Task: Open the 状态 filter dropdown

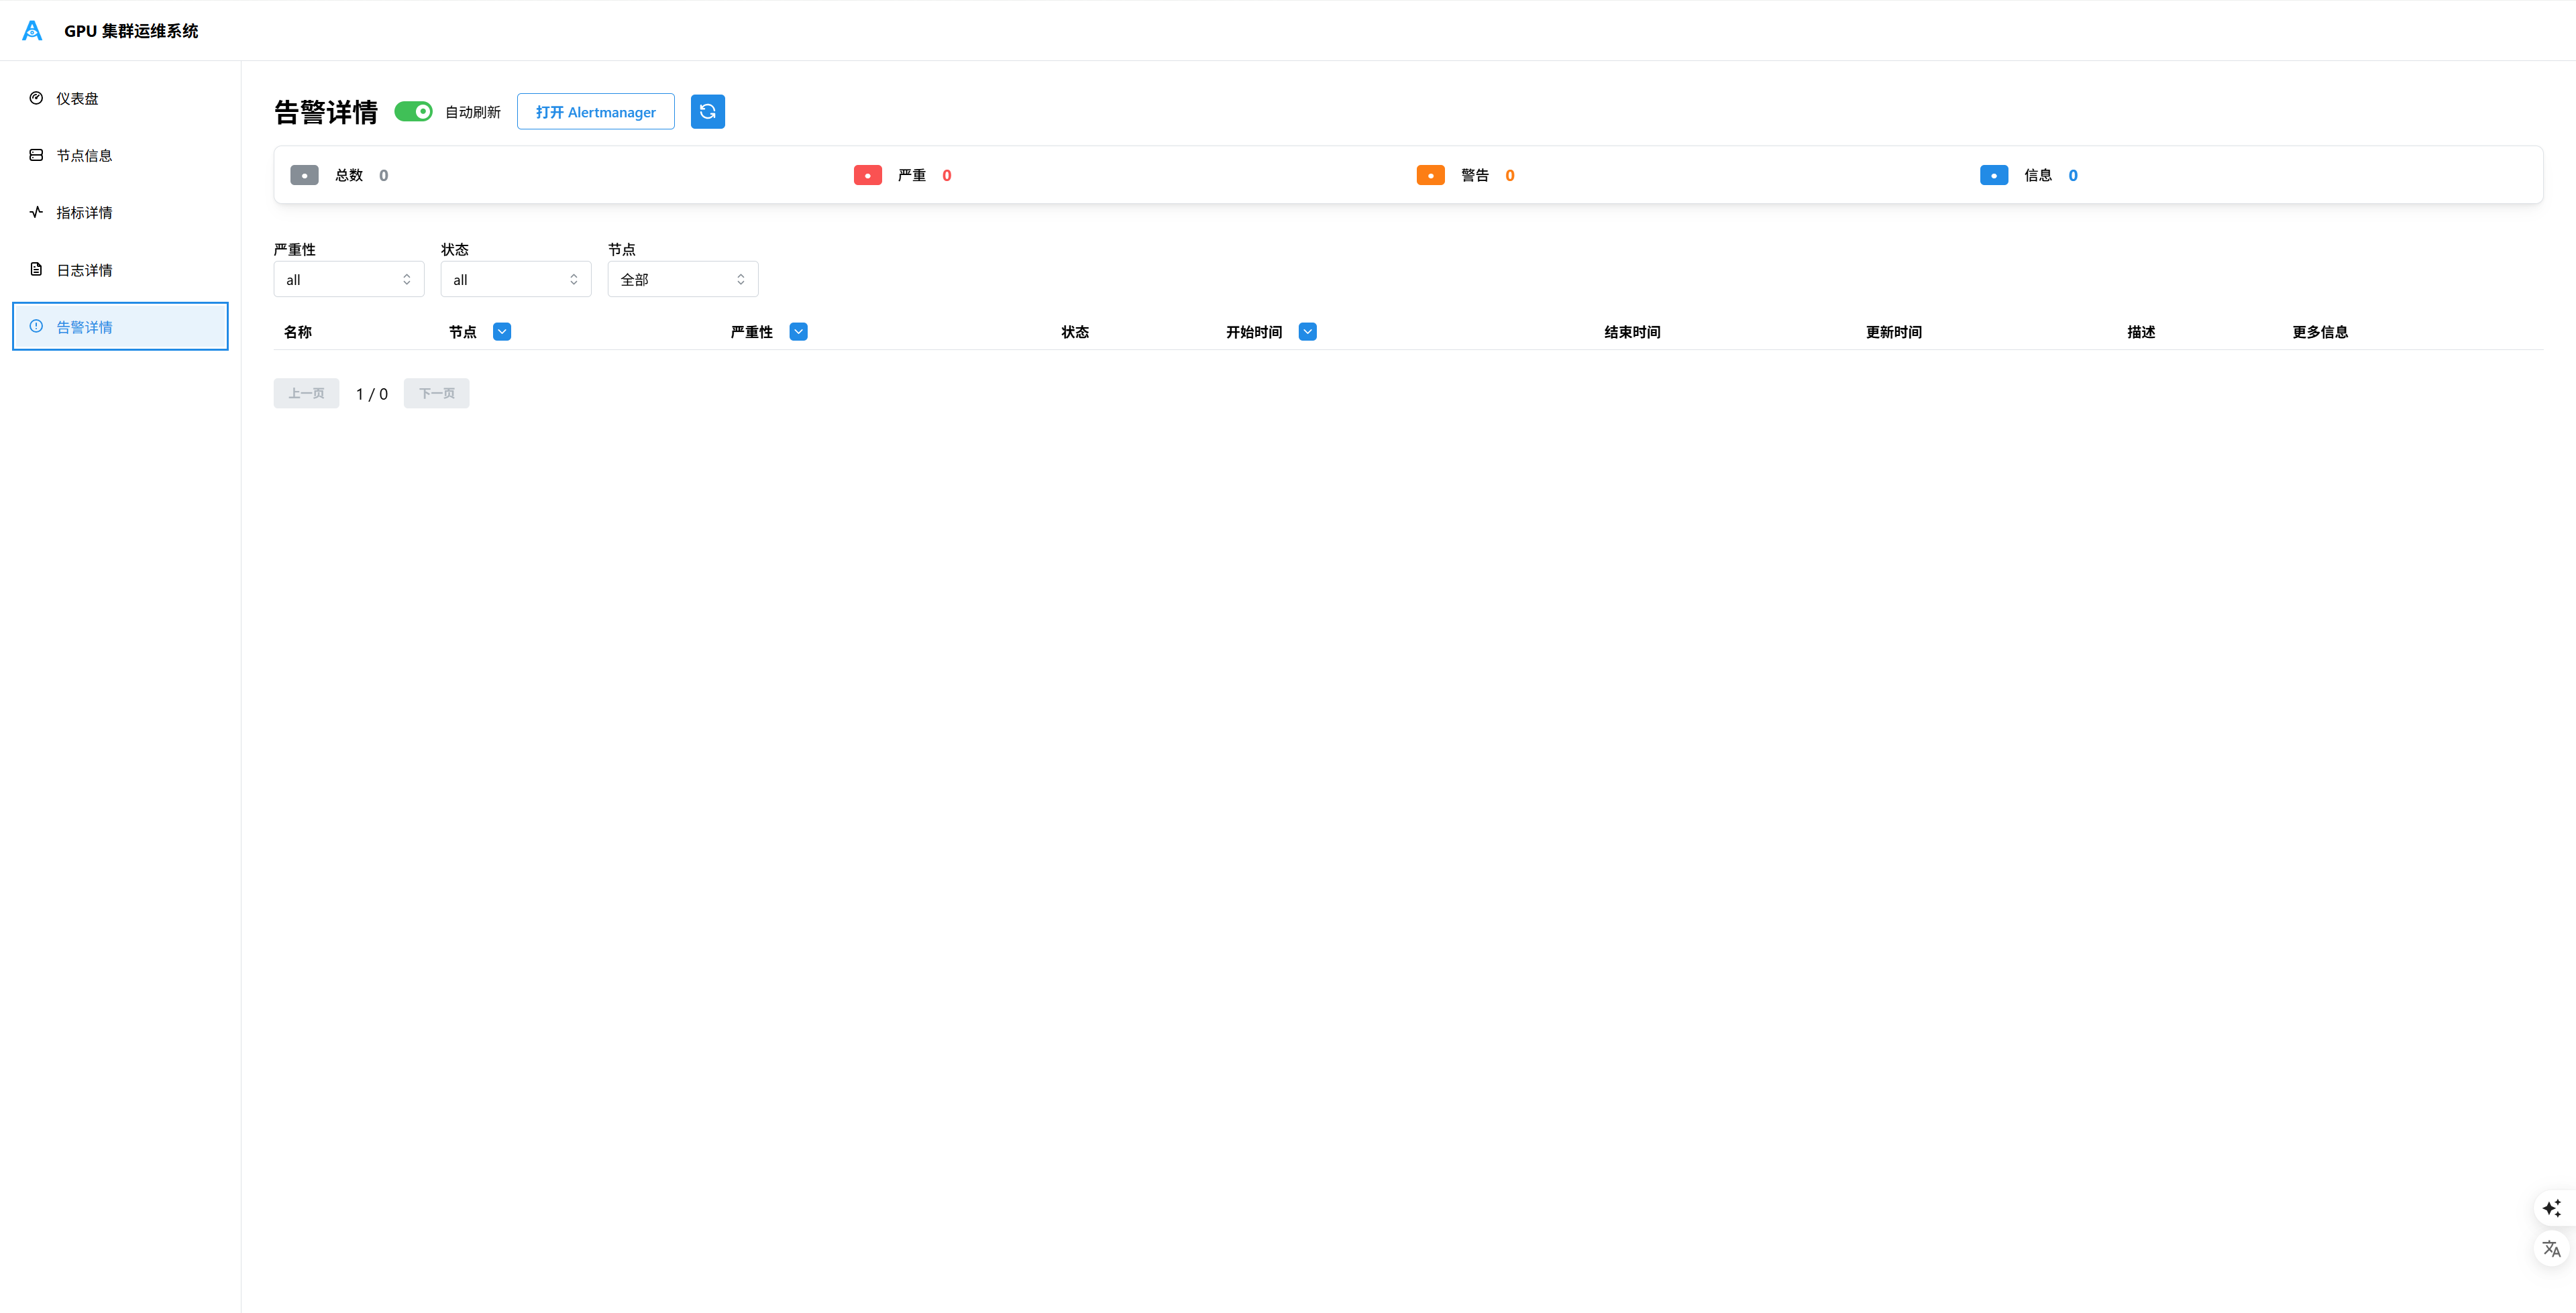Action: tap(515, 279)
